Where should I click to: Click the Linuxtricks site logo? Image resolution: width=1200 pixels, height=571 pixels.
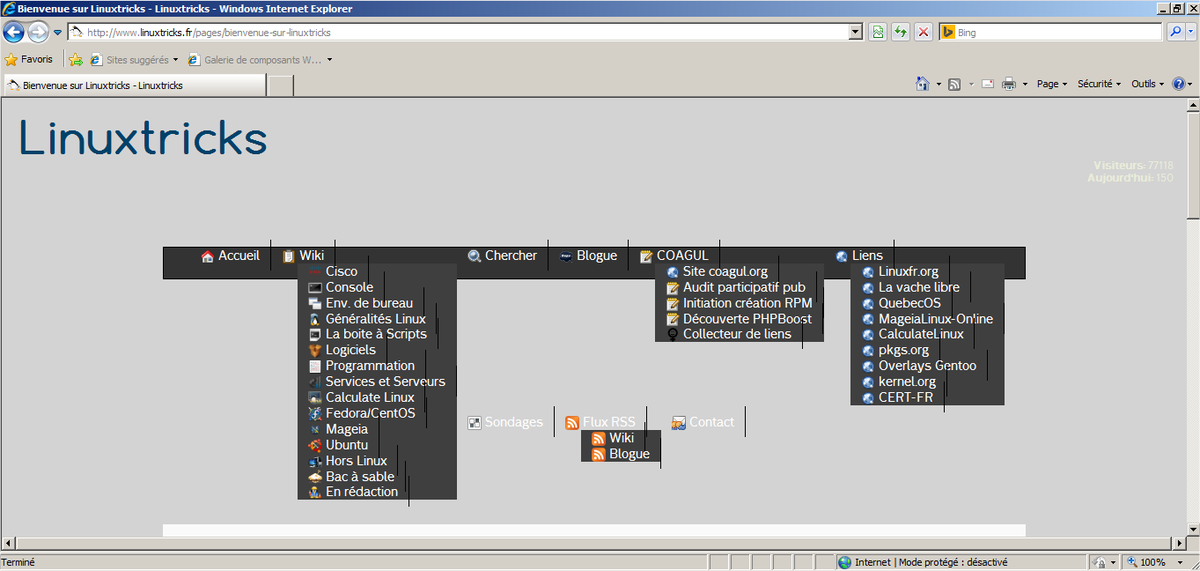(144, 138)
